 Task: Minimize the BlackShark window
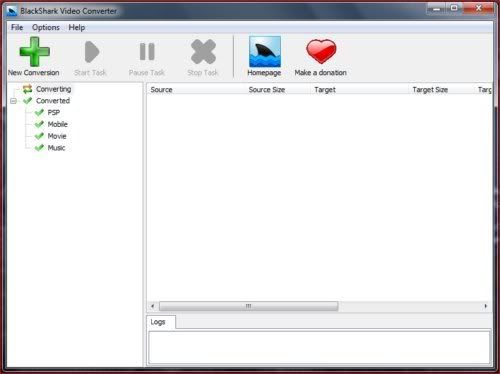(436, 9)
